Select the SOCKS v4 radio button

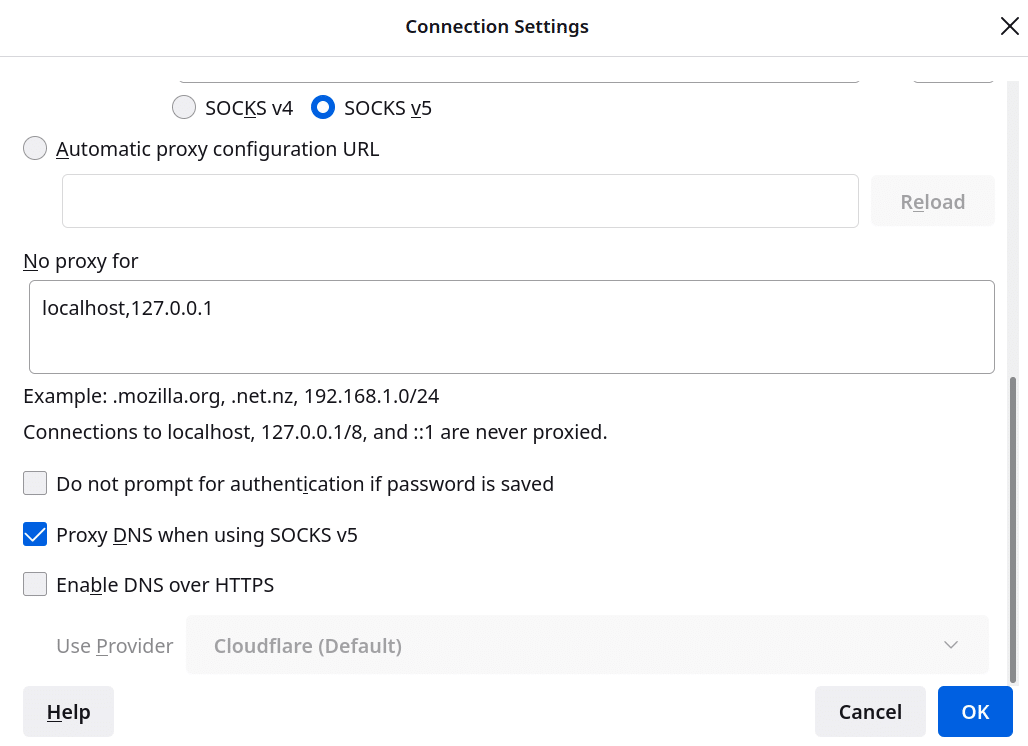click(x=184, y=108)
